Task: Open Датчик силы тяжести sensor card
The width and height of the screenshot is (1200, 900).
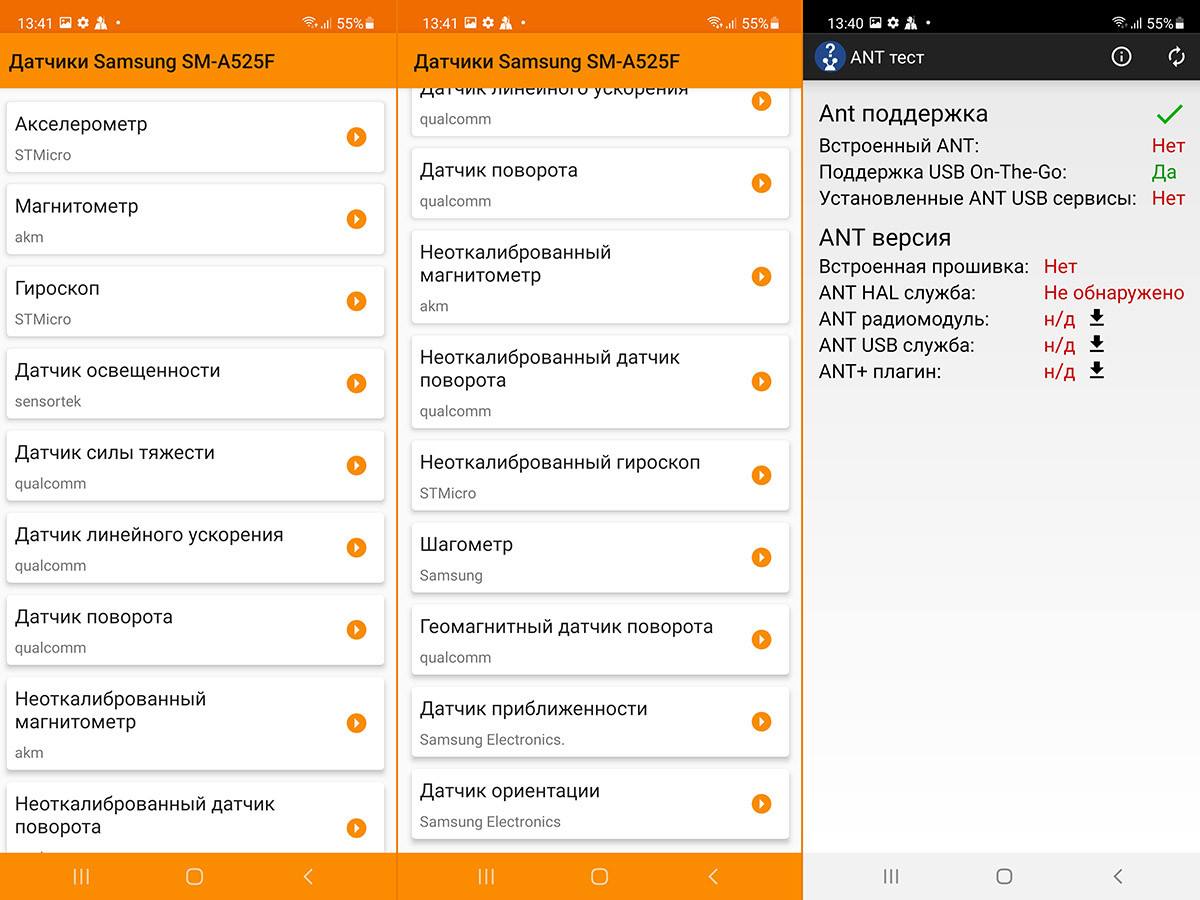Action: (x=195, y=465)
